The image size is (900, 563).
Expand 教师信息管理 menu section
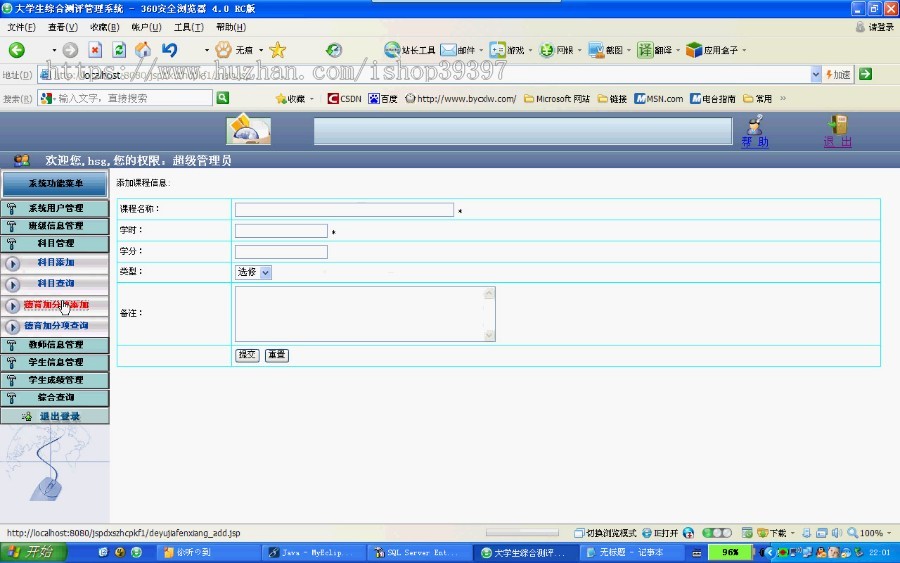[55, 344]
